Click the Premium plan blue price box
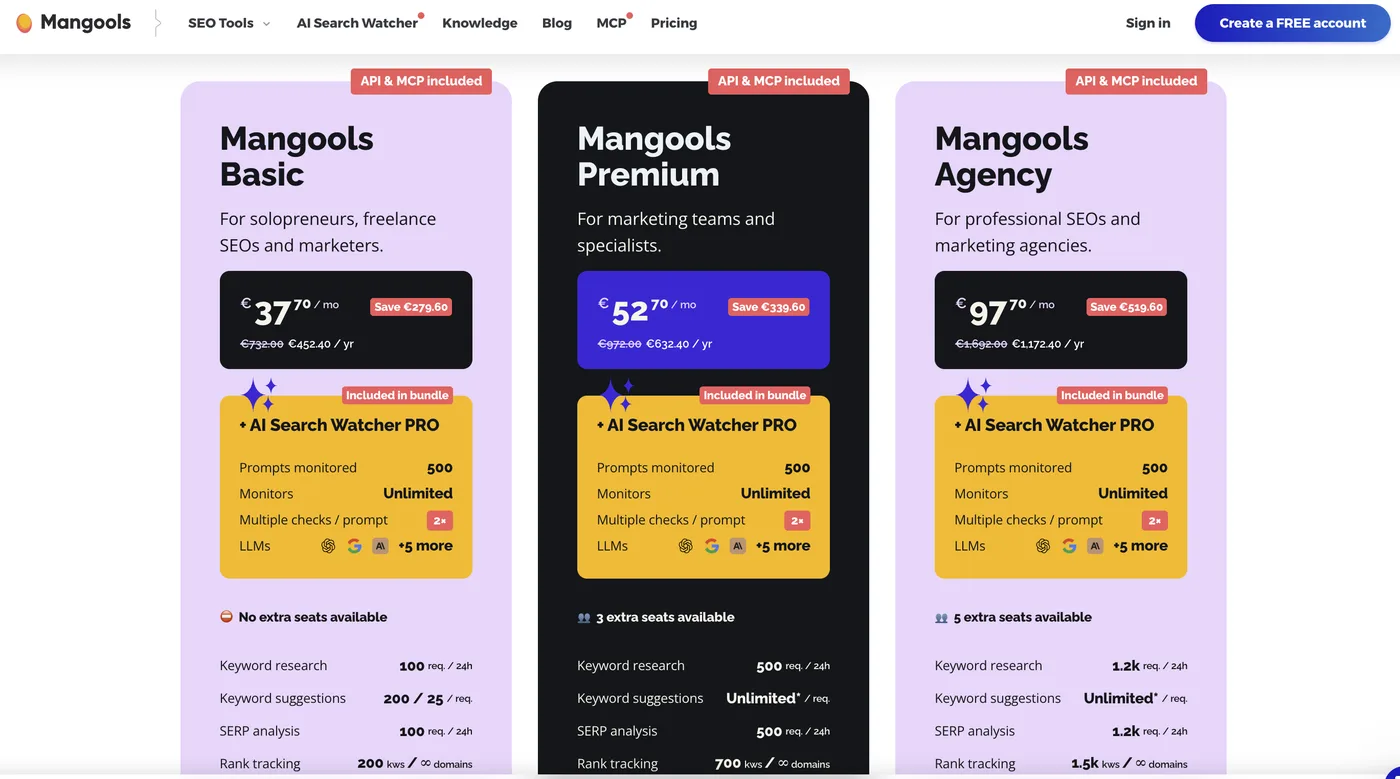The image size is (1400, 779). (x=703, y=320)
